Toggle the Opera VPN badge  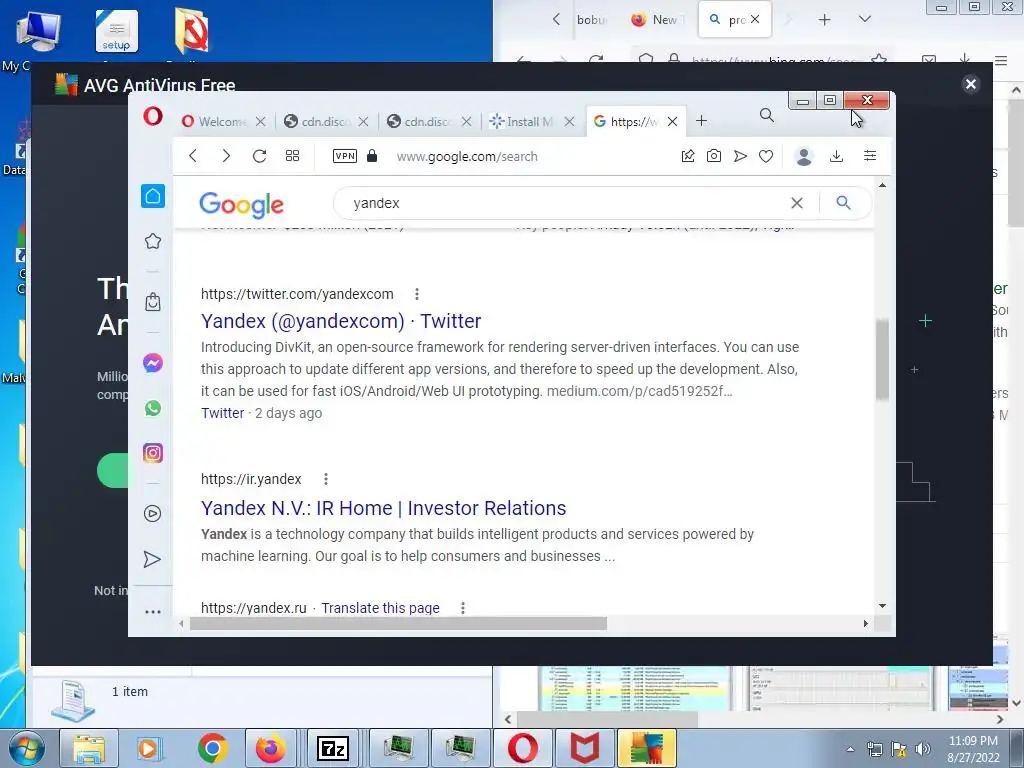click(345, 156)
